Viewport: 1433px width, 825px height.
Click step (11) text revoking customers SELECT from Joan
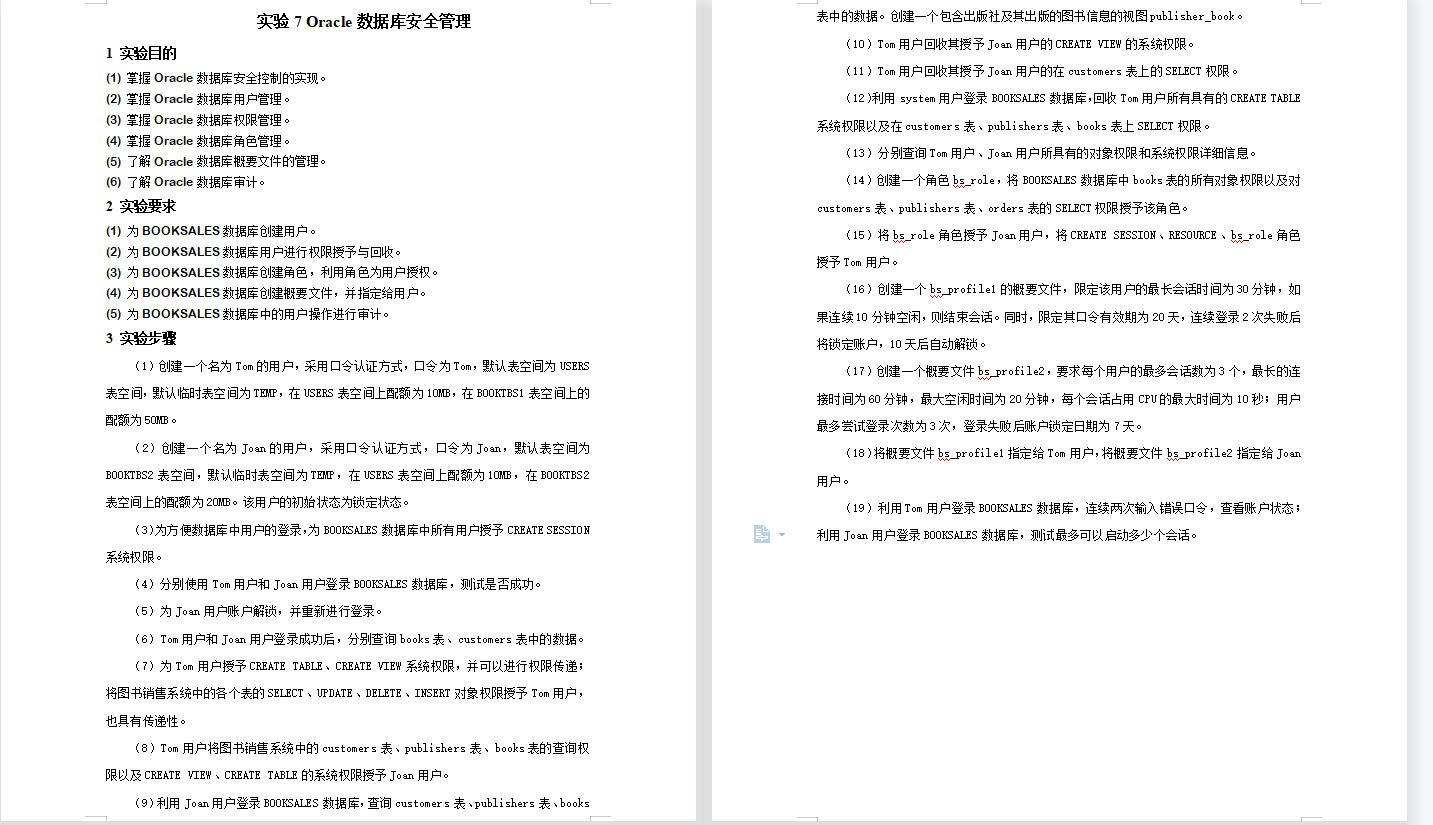click(x=1042, y=71)
